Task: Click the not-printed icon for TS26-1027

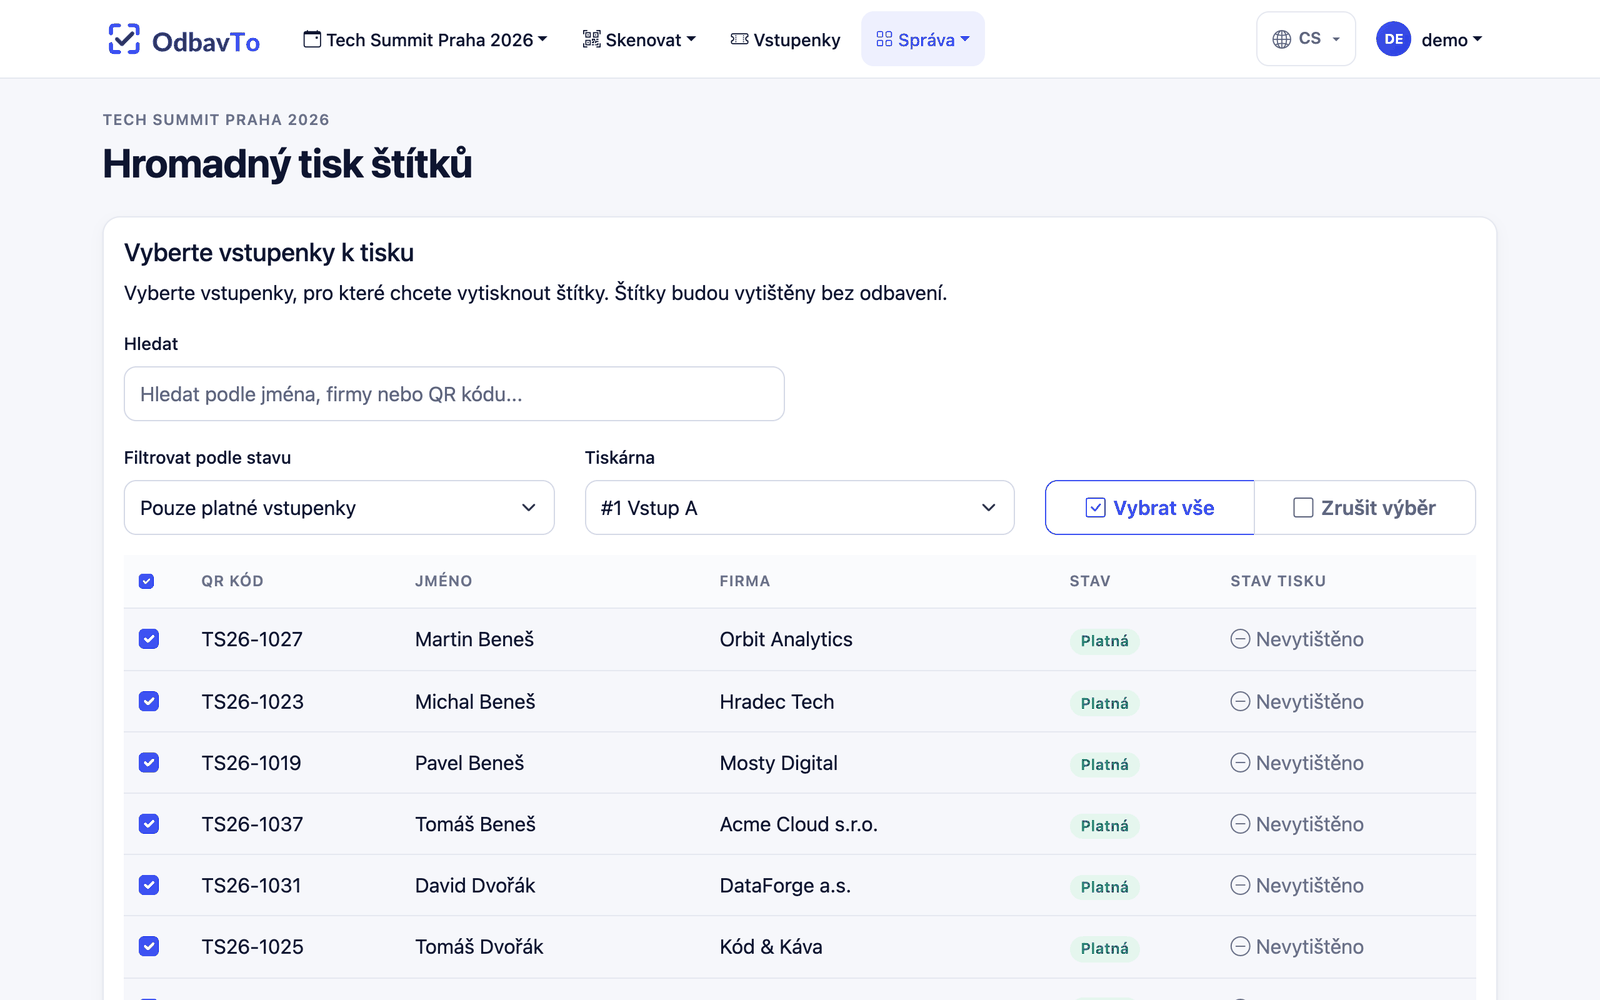Action: pos(1240,639)
